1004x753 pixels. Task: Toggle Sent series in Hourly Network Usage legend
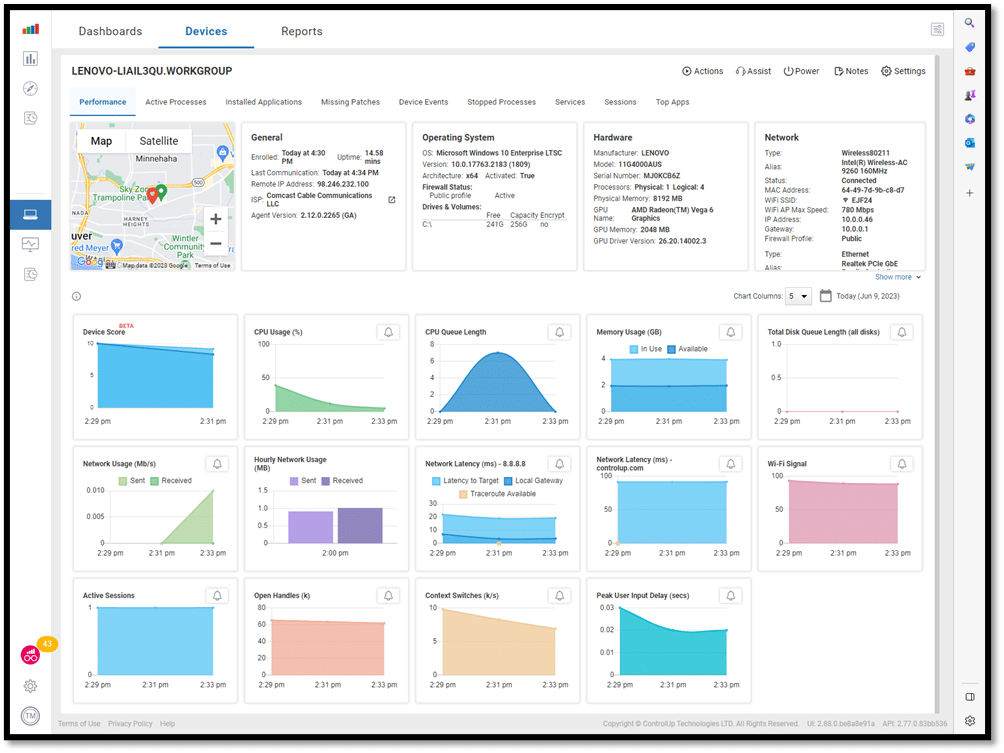[303, 481]
